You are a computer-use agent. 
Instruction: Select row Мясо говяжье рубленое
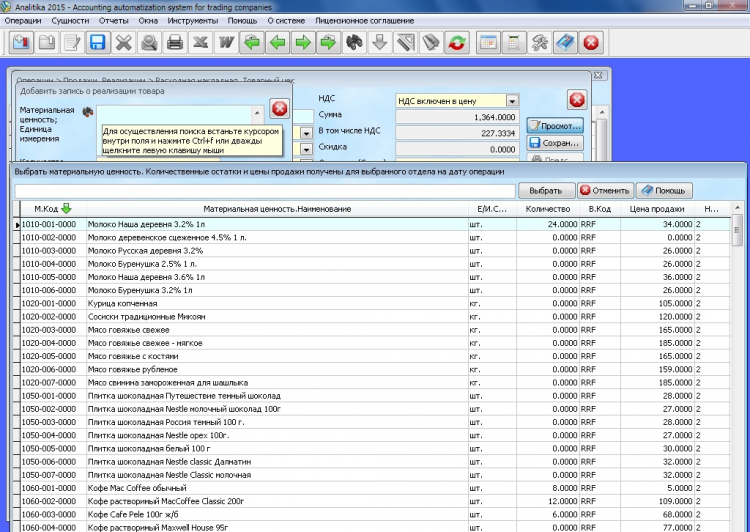point(375,369)
